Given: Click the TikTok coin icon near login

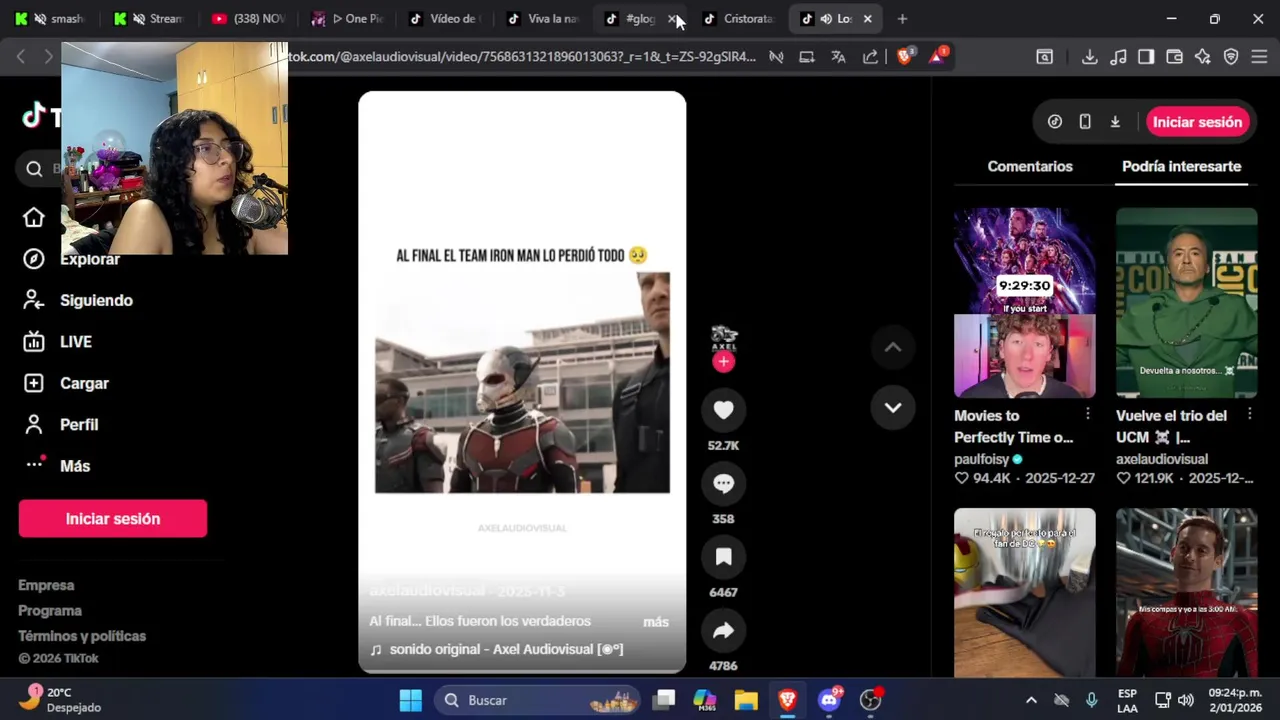Looking at the screenshot, I should point(1054,122).
